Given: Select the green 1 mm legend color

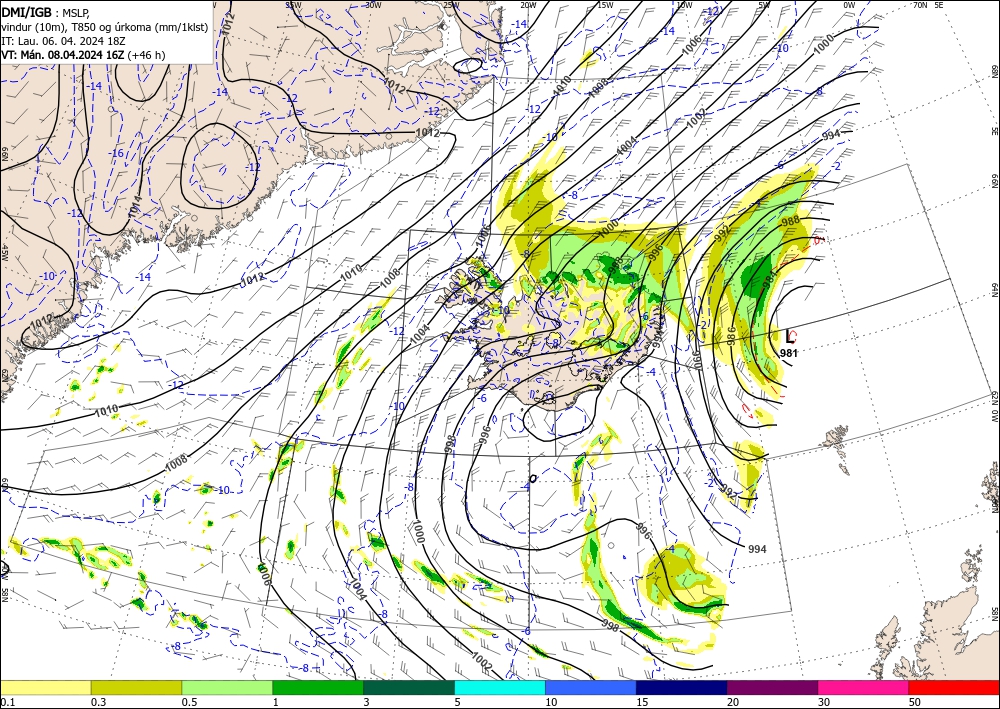Looking at the screenshot, I should click(318, 687).
